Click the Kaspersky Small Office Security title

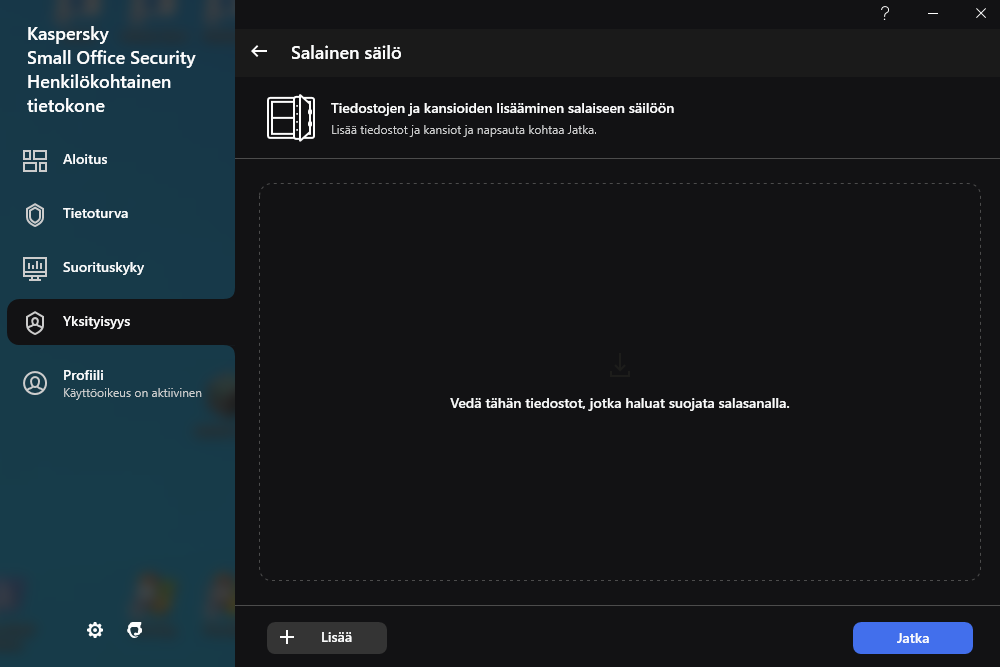click(x=111, y=70)
